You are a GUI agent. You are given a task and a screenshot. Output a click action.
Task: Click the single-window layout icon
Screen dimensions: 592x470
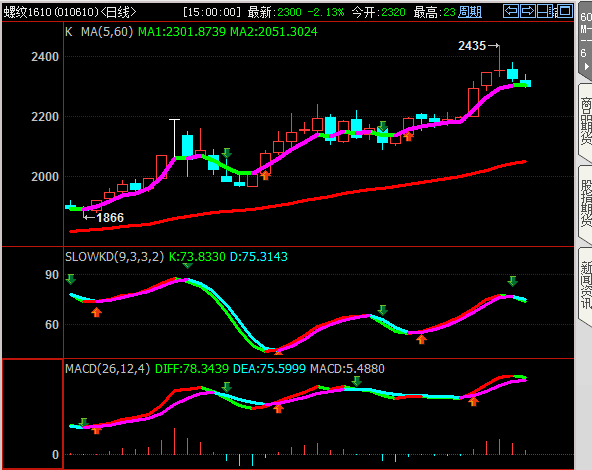pos(564,11)
